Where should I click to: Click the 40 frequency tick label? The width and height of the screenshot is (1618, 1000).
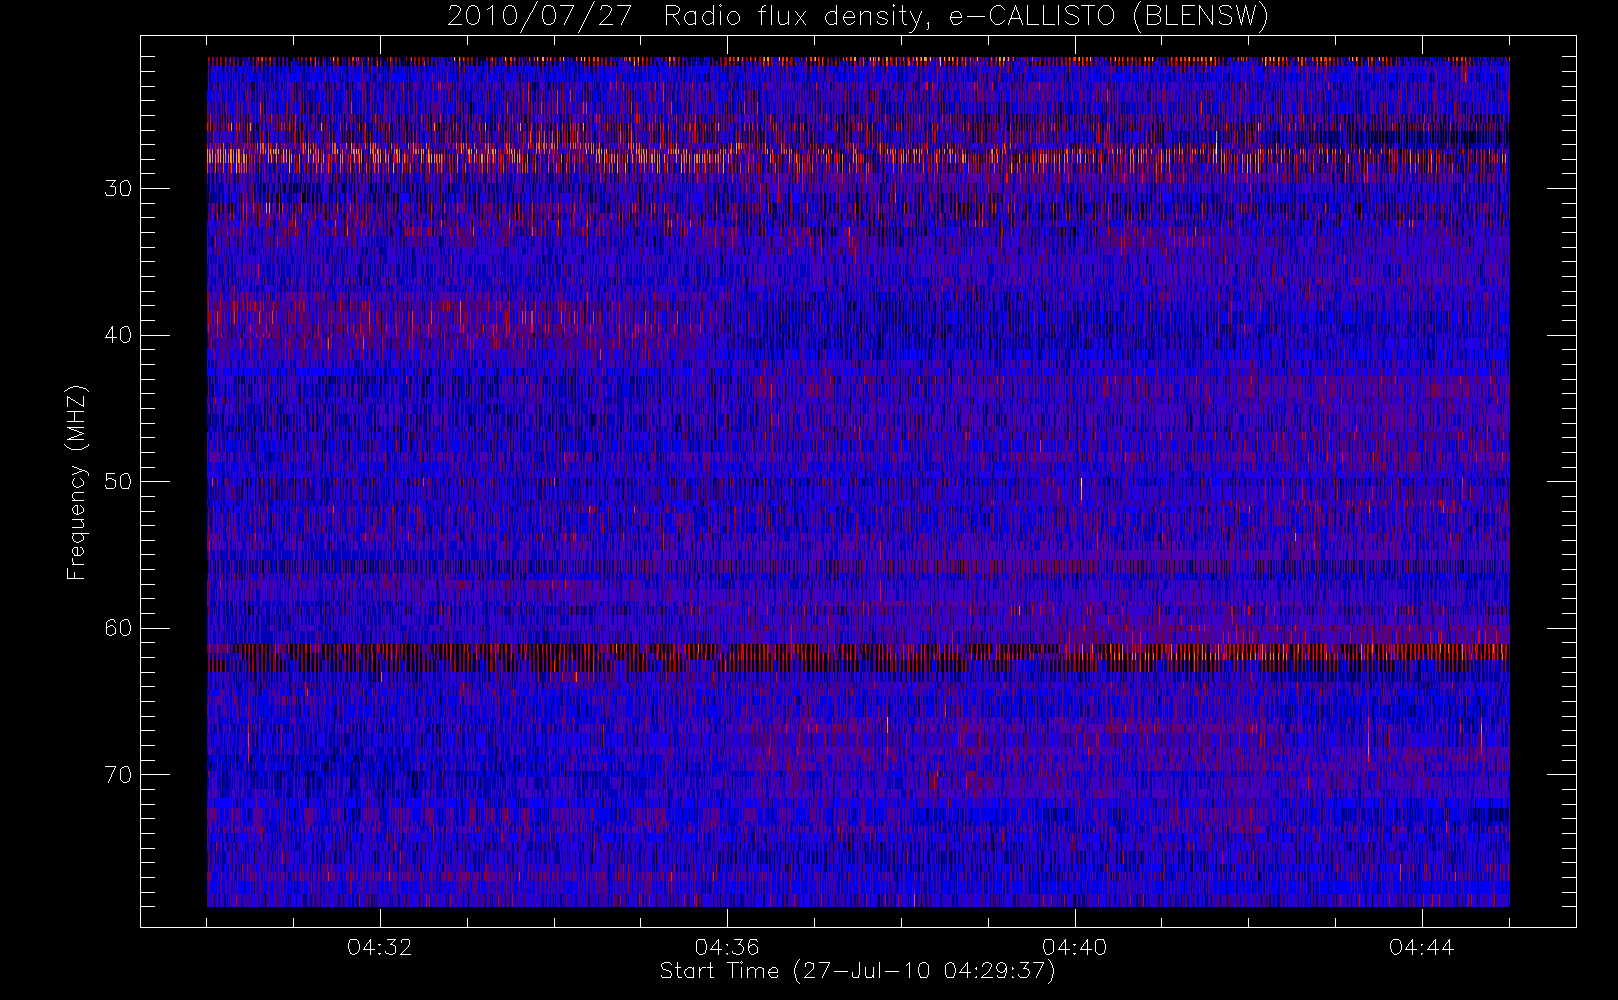click(x=117, y=335)
